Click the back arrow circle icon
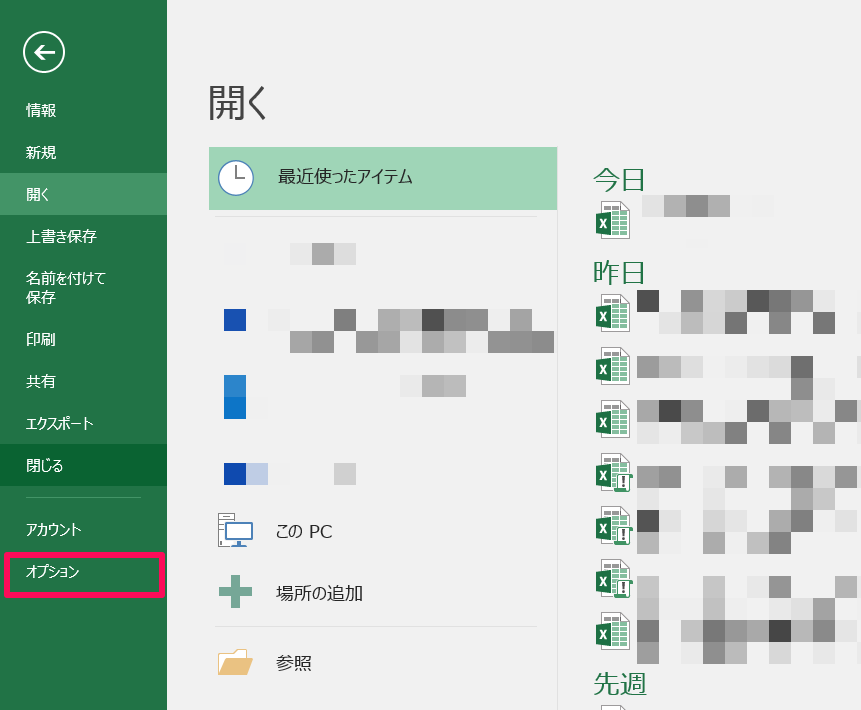 tap(44, 52)
